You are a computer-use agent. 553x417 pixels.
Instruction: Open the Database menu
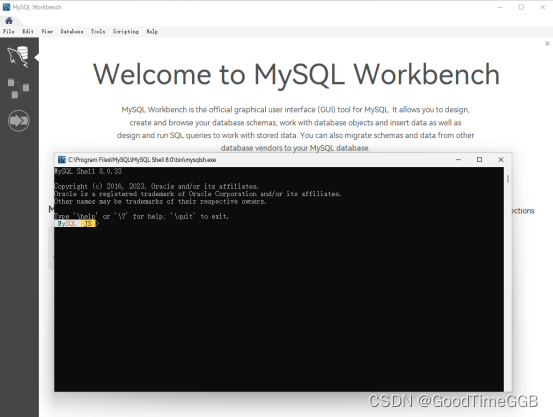pyautogui.click(x=72, y=31)
